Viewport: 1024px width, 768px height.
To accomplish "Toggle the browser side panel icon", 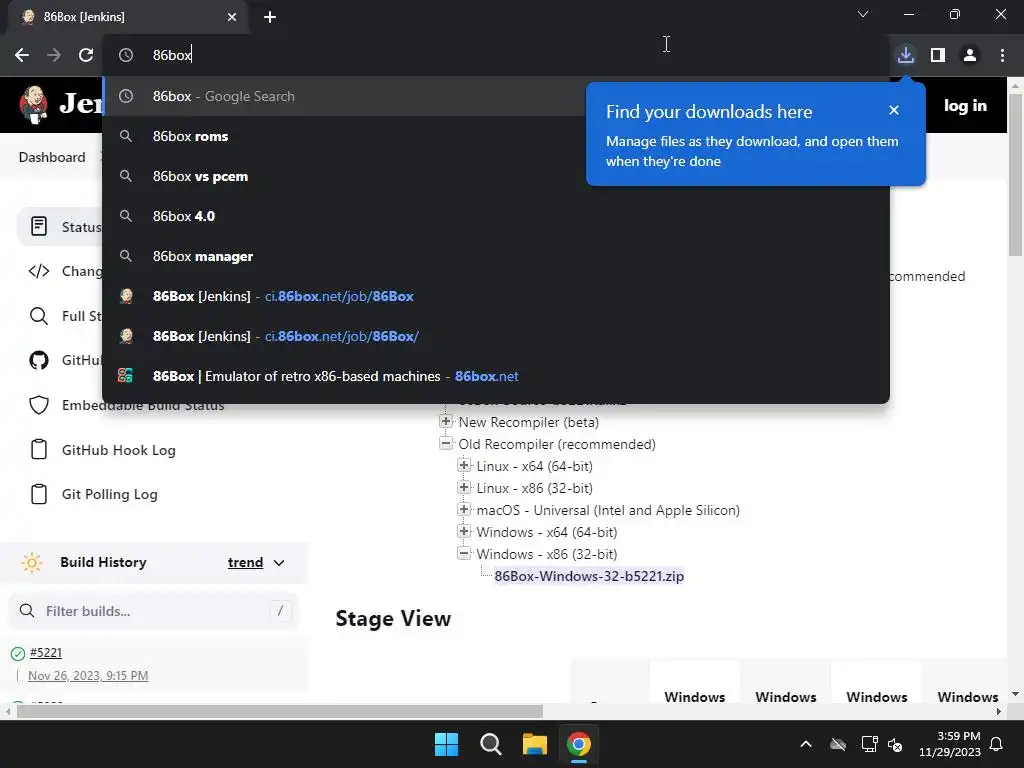I will [x=938, y=55].
